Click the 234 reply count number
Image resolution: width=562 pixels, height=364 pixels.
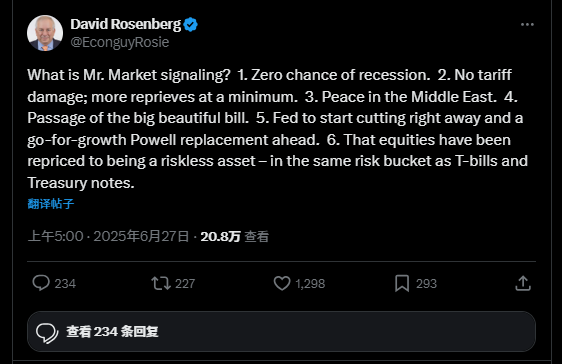point(65,284)
